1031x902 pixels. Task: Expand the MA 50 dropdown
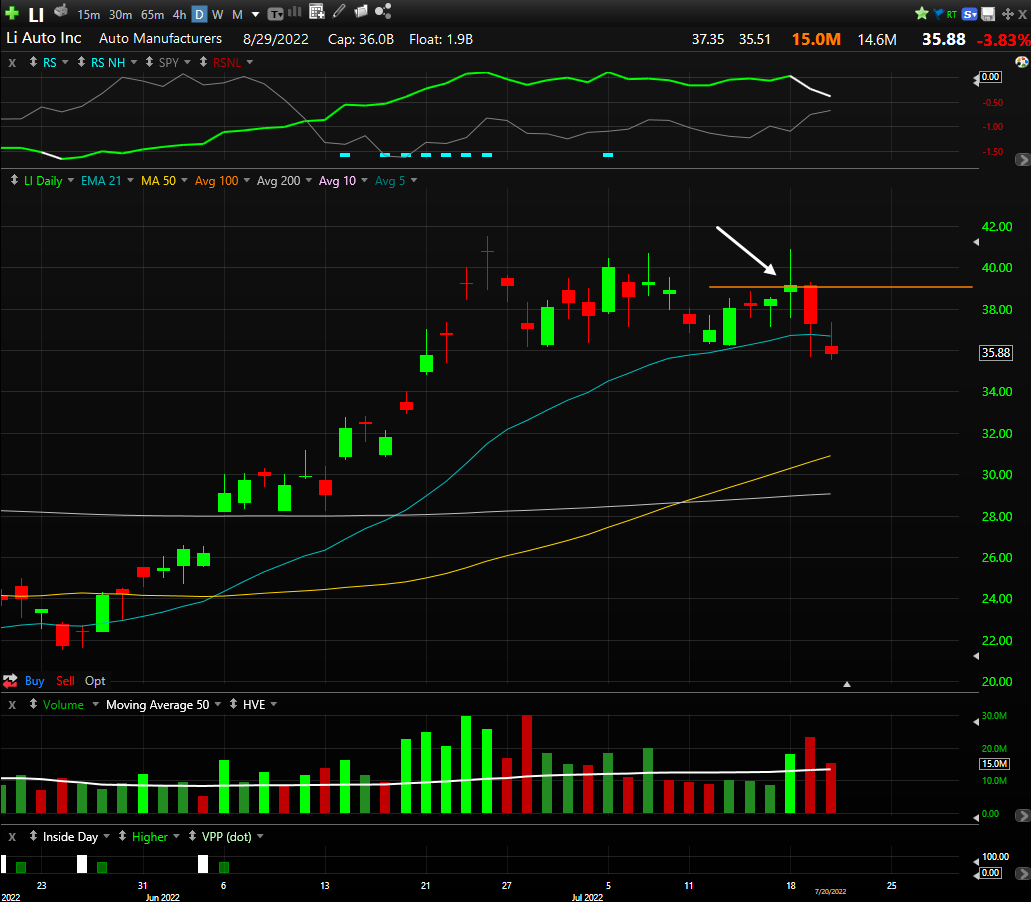point(184,180)
